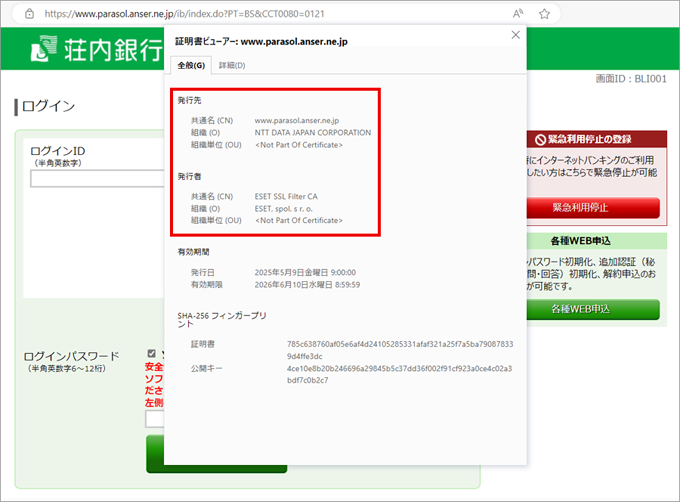The width and height of the screenshot is (680, 502).
Task: Add page to favorites with star icon
Action: 544,14
